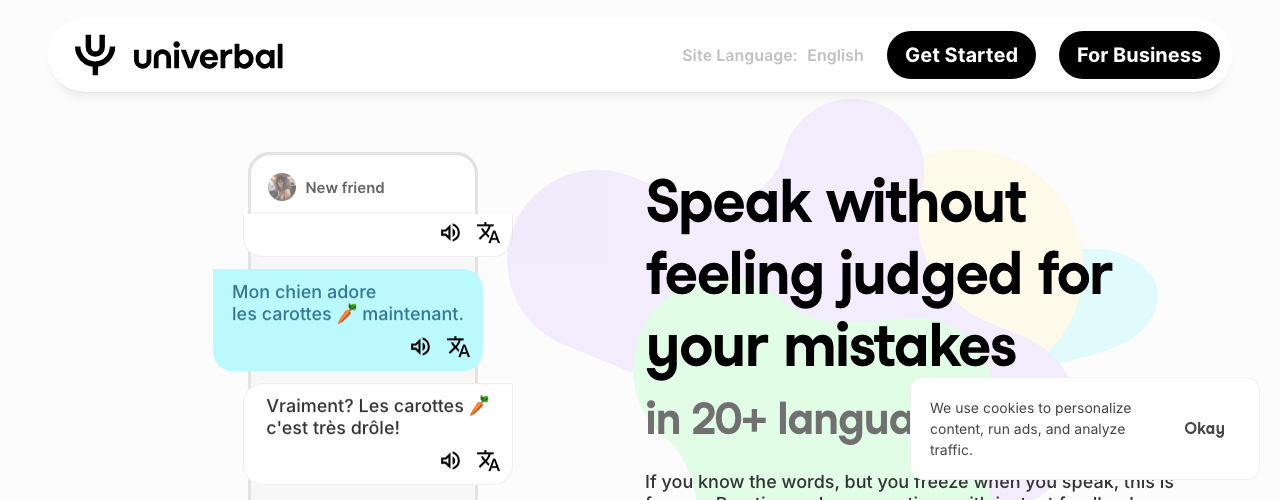Accept cookies with the Okay button
Screen dimensions: 1280x500
coord(1204,429)
